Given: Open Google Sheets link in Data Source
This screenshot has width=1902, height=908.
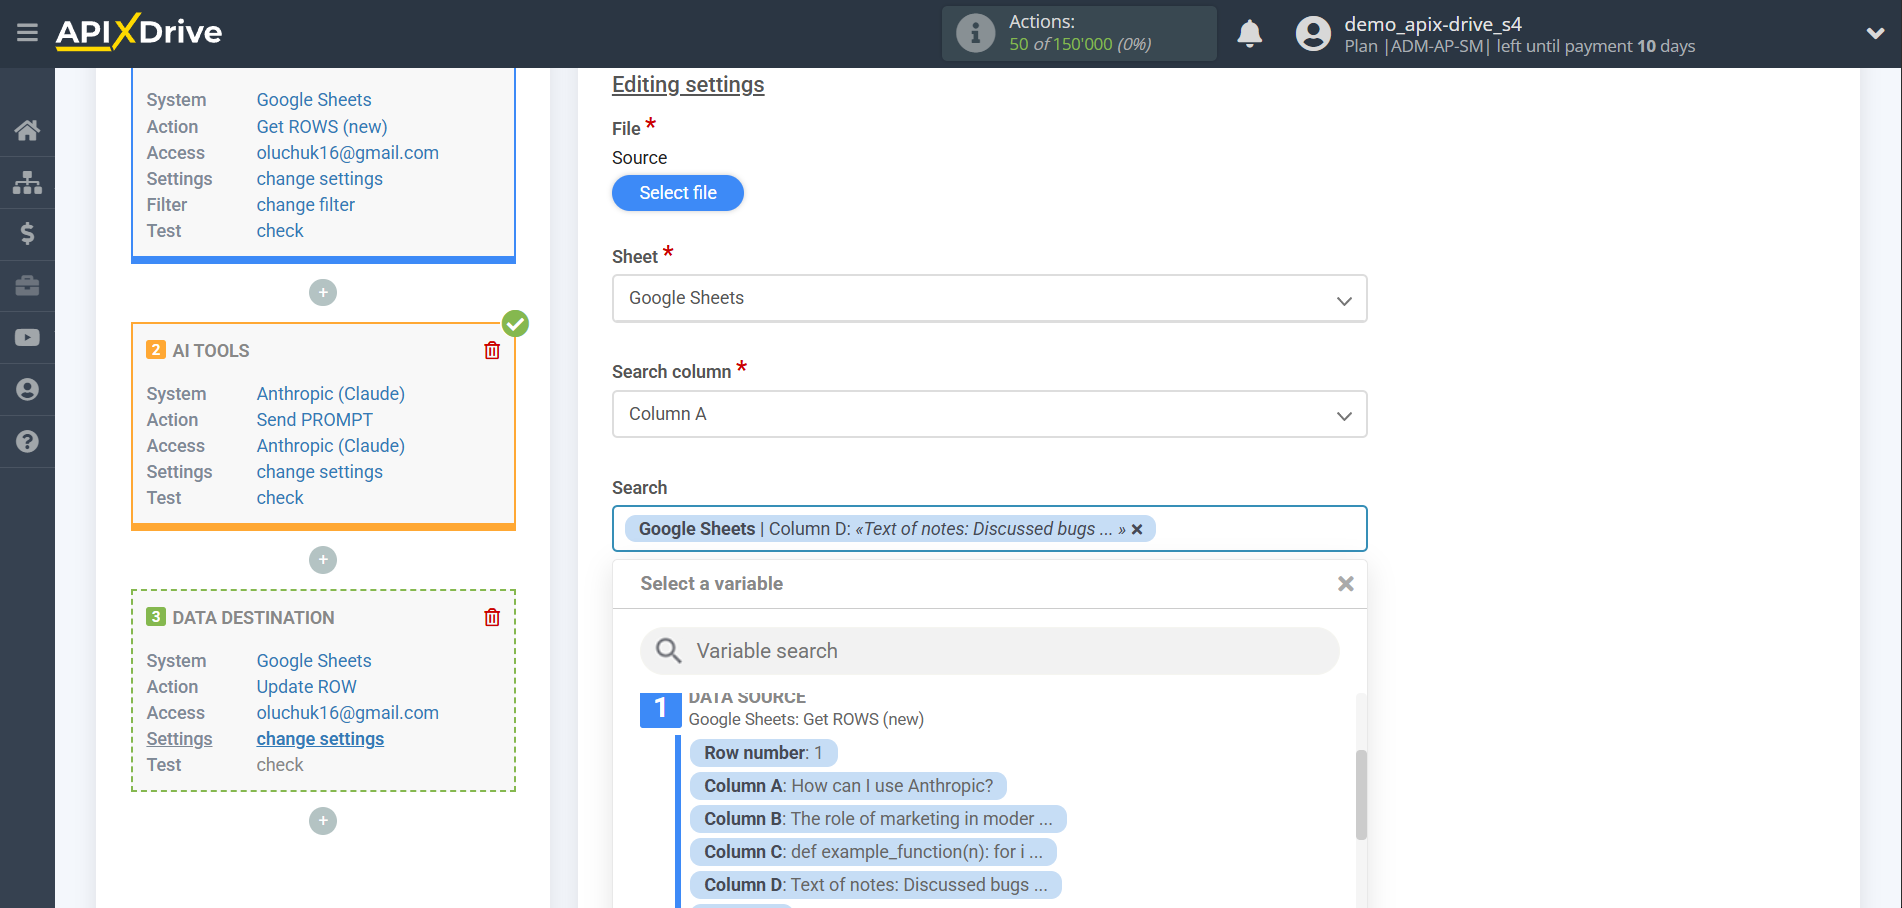Looking at the screenshot, I should coord(314,100).
